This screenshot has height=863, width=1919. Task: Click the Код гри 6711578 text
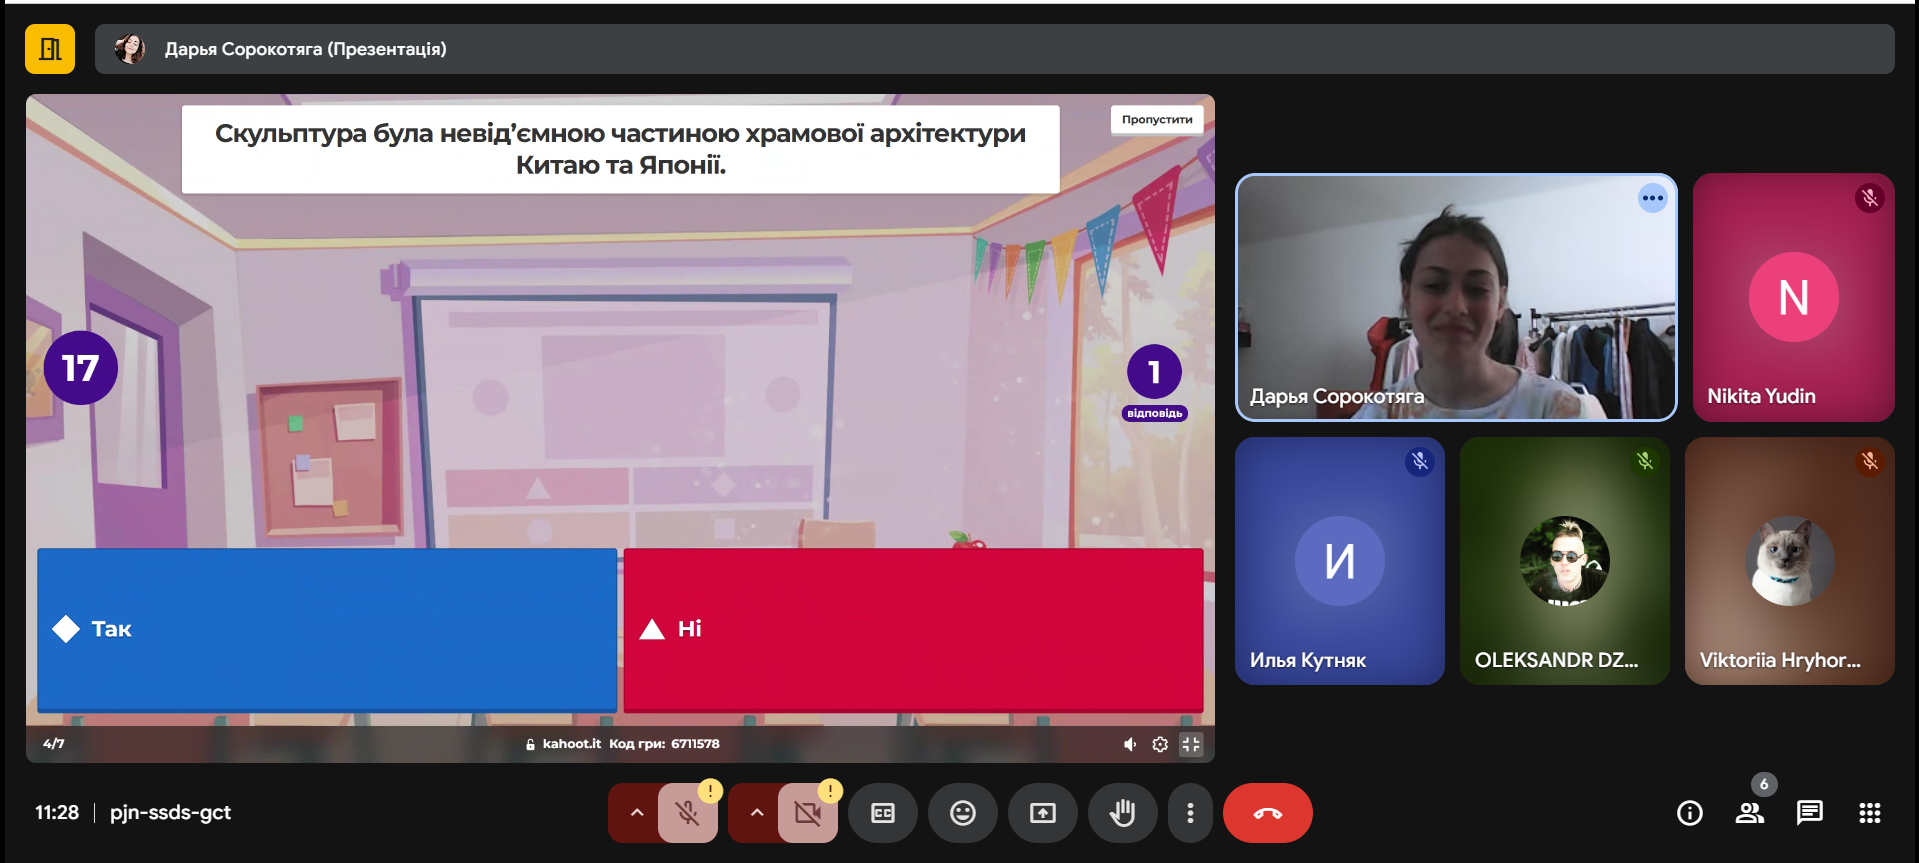664,744
